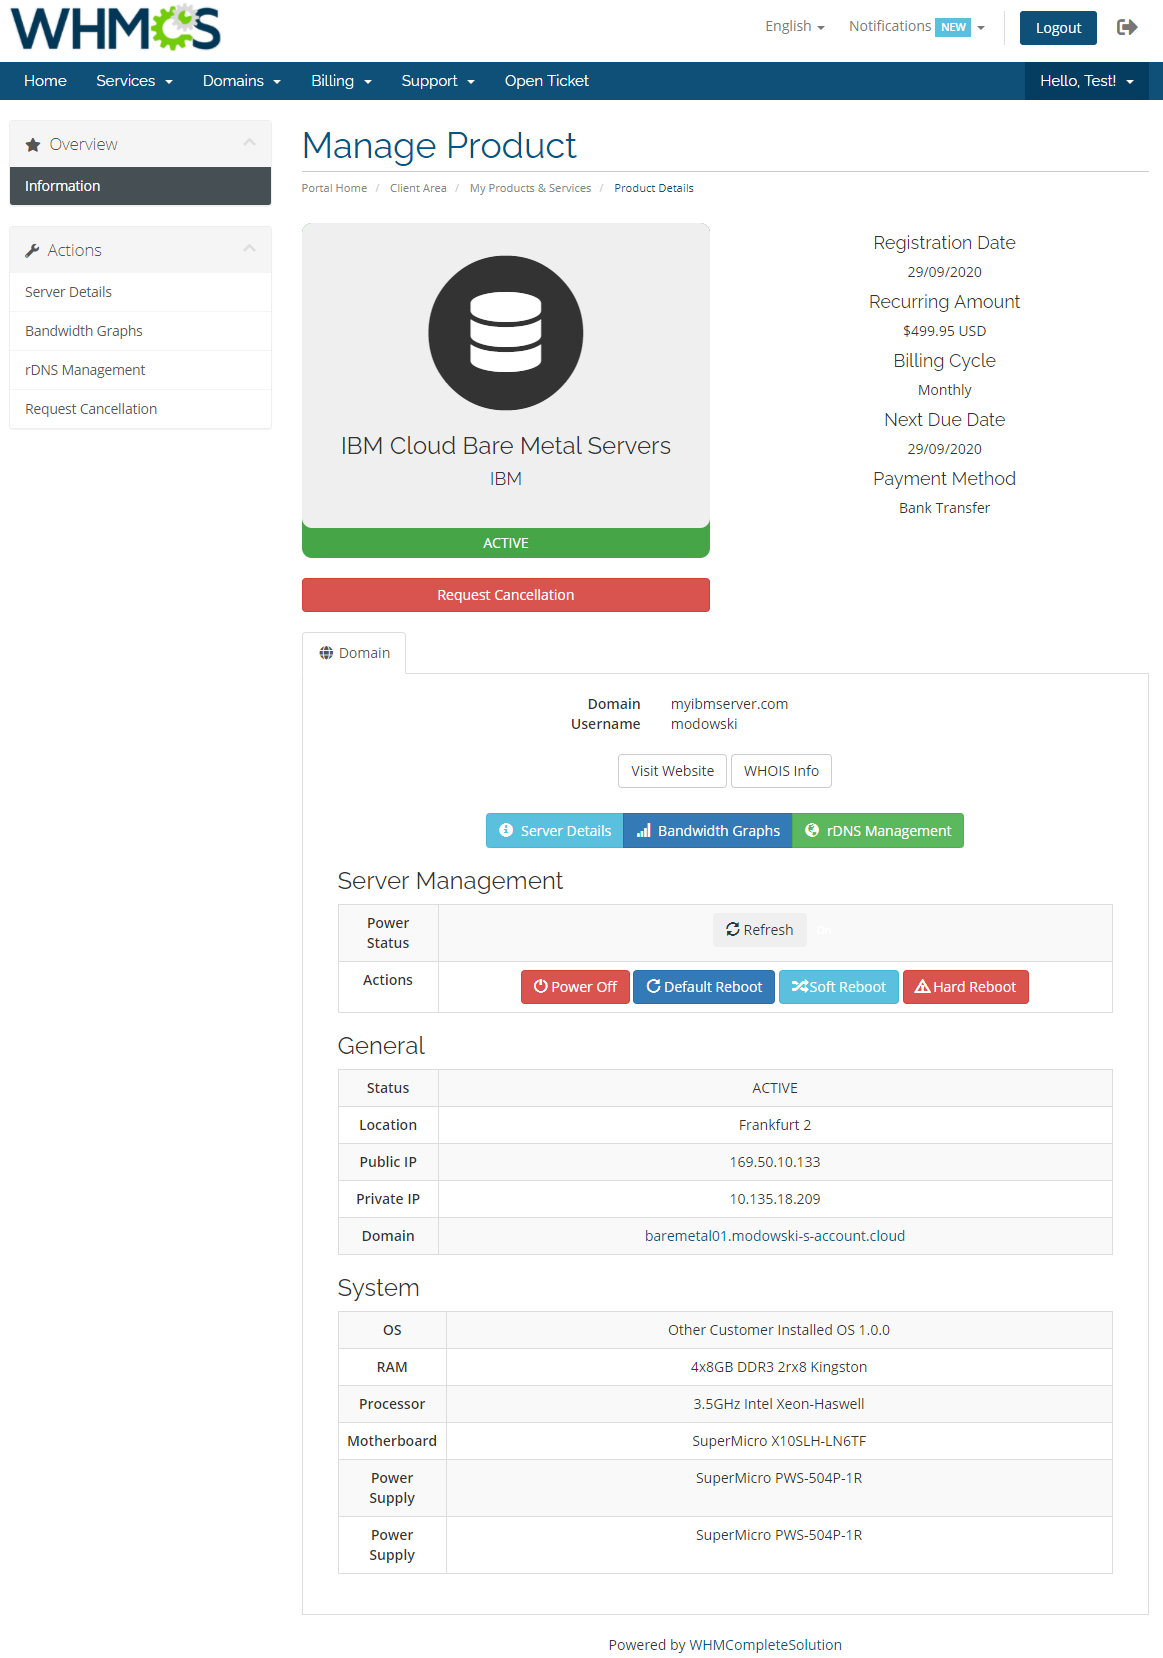Click the star icon beside Overview

coord(33,145)
